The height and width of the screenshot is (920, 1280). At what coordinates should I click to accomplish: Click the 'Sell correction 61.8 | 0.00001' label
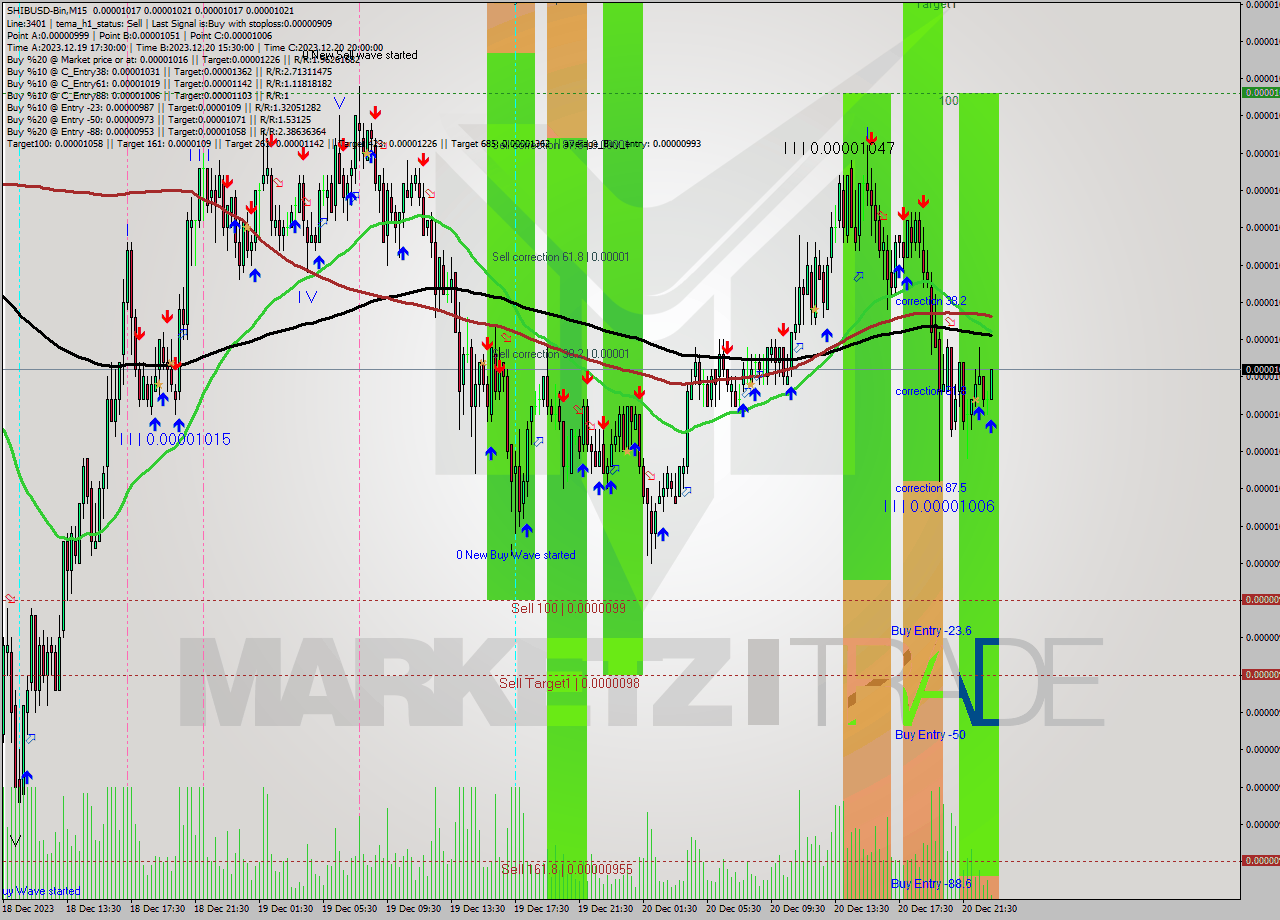(560, 257)
